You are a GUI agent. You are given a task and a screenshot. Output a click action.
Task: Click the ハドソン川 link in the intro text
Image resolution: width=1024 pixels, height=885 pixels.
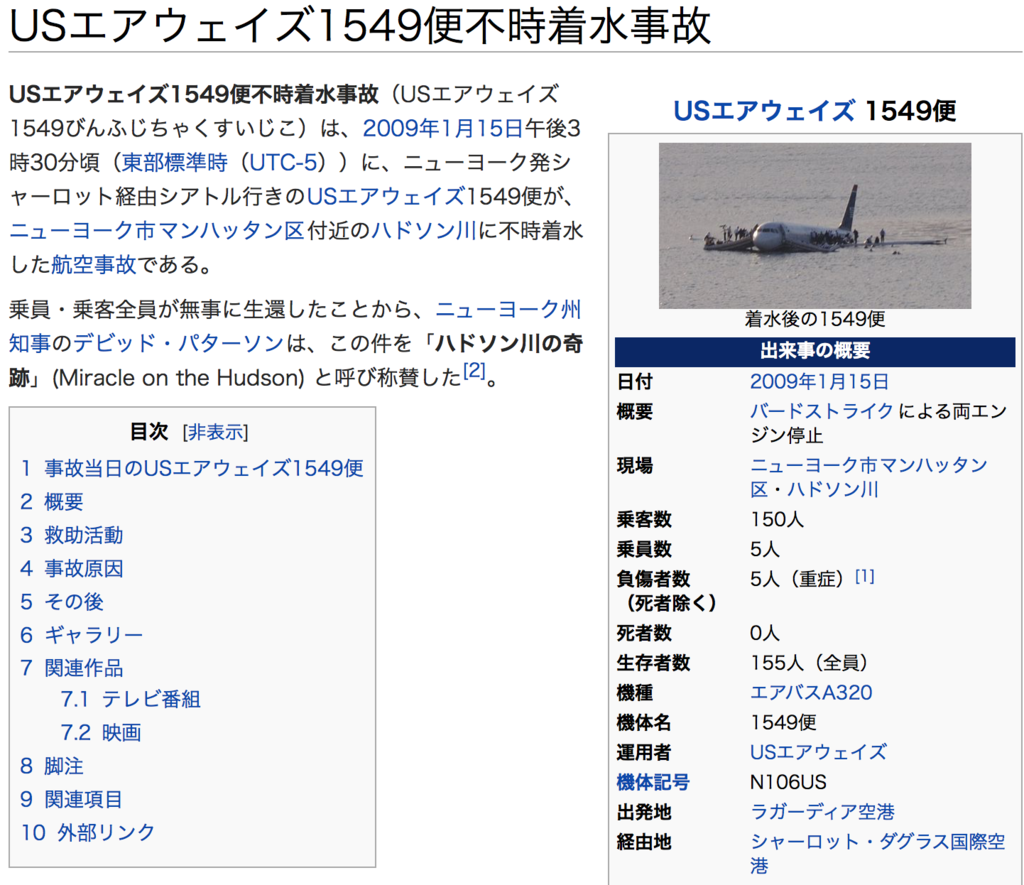(x=423, y=231)
